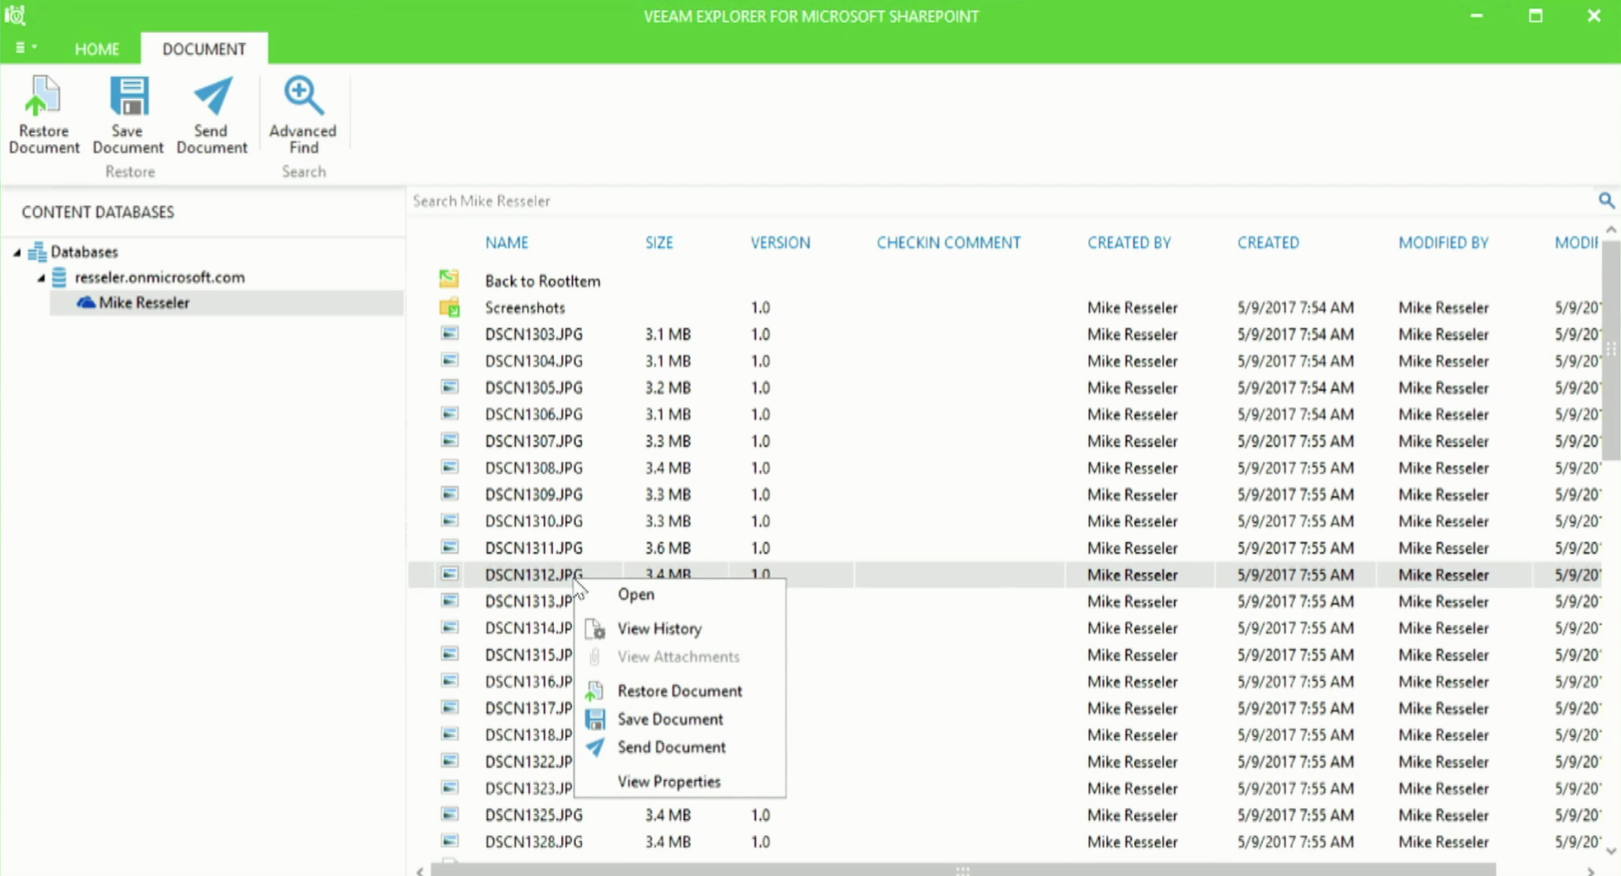Minimize the Veeam Explorer window
Image resolution: width=1621 pixels, height=876 pixels.
1476,16
